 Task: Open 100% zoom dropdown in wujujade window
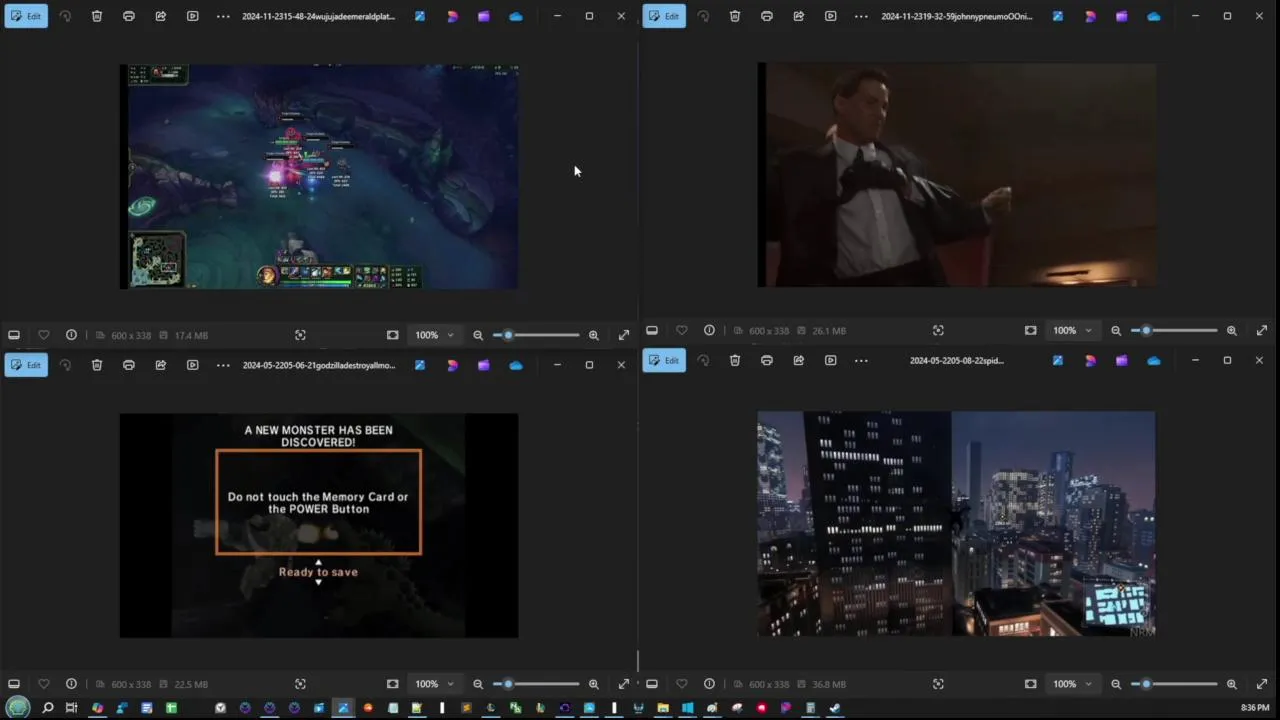[x=435, y=335]
